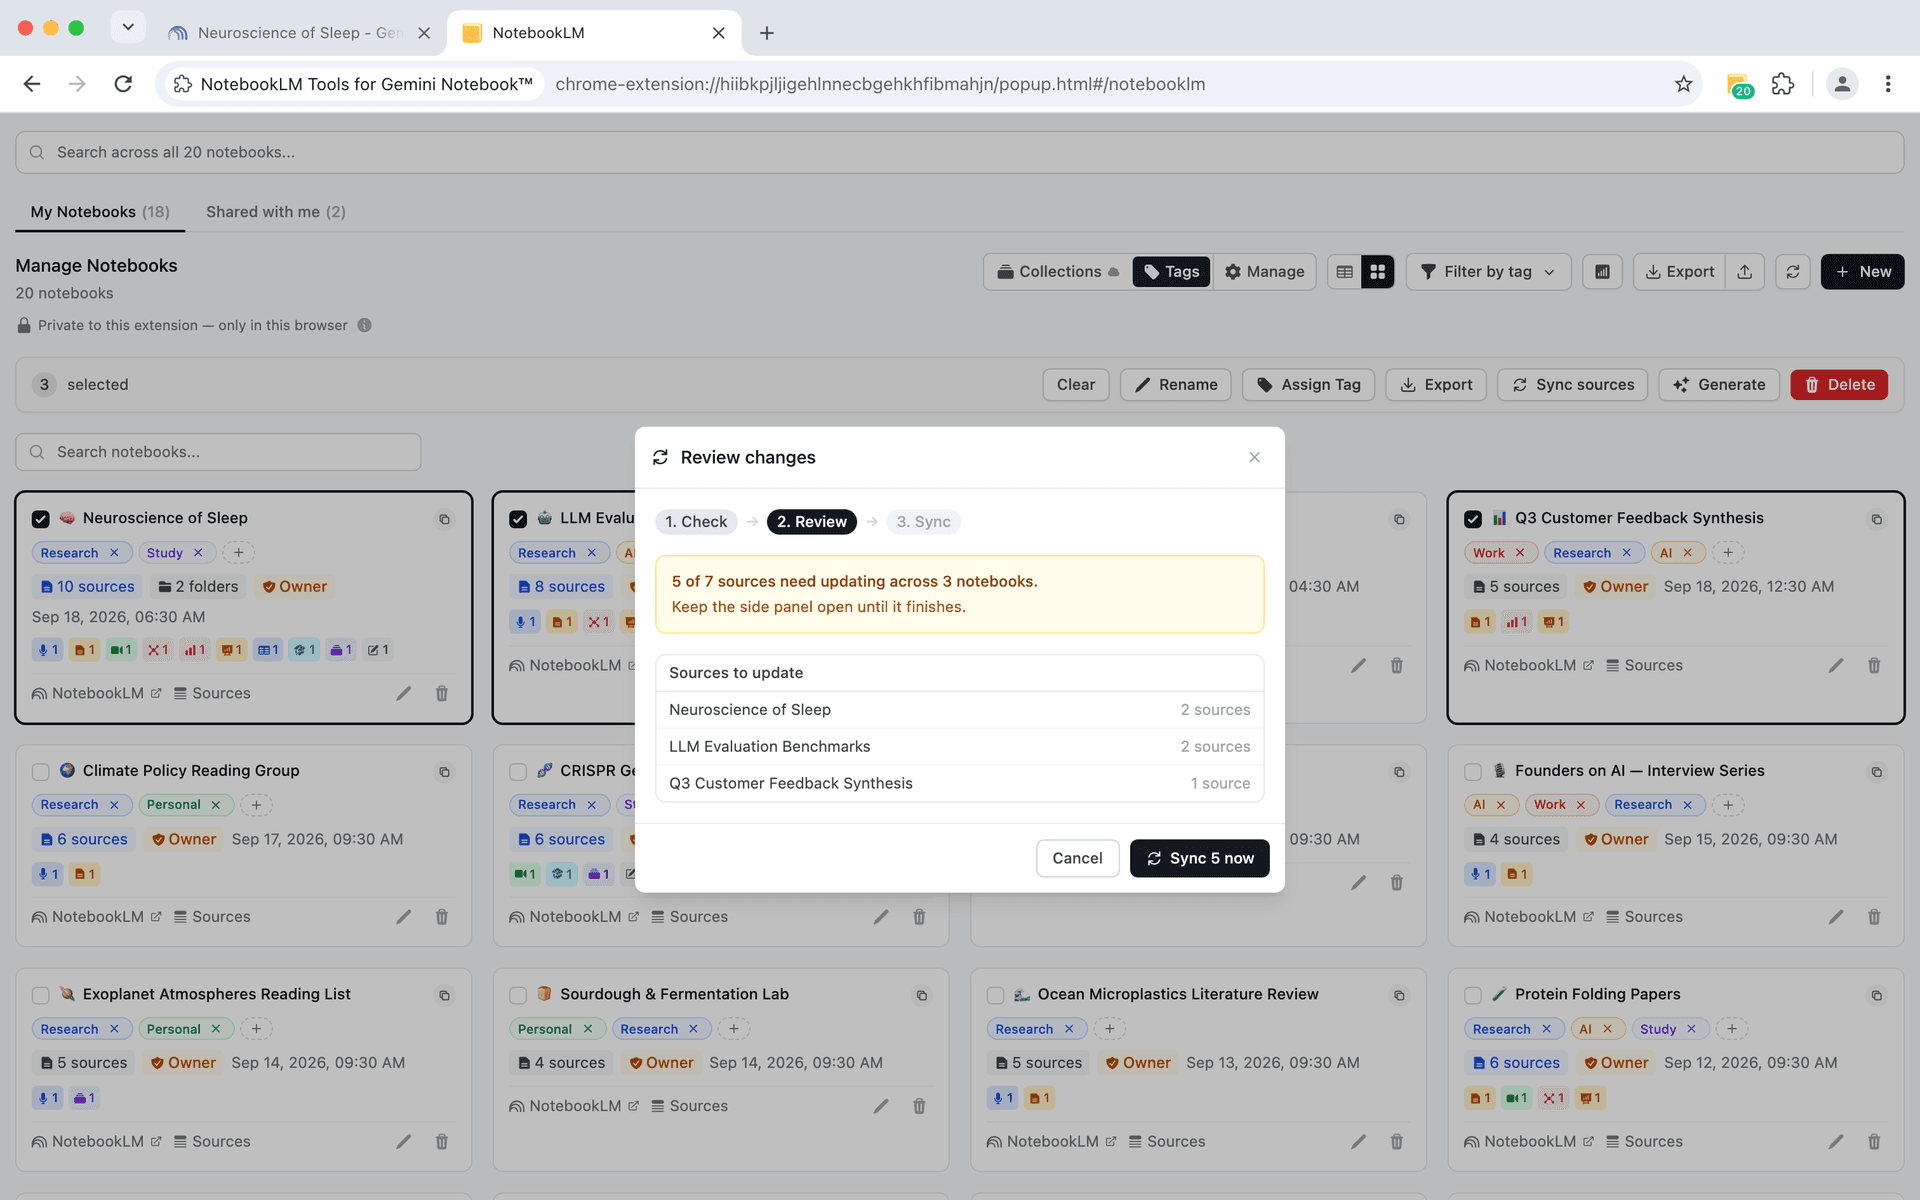Close the Review changes dialog

[1254, 457]
